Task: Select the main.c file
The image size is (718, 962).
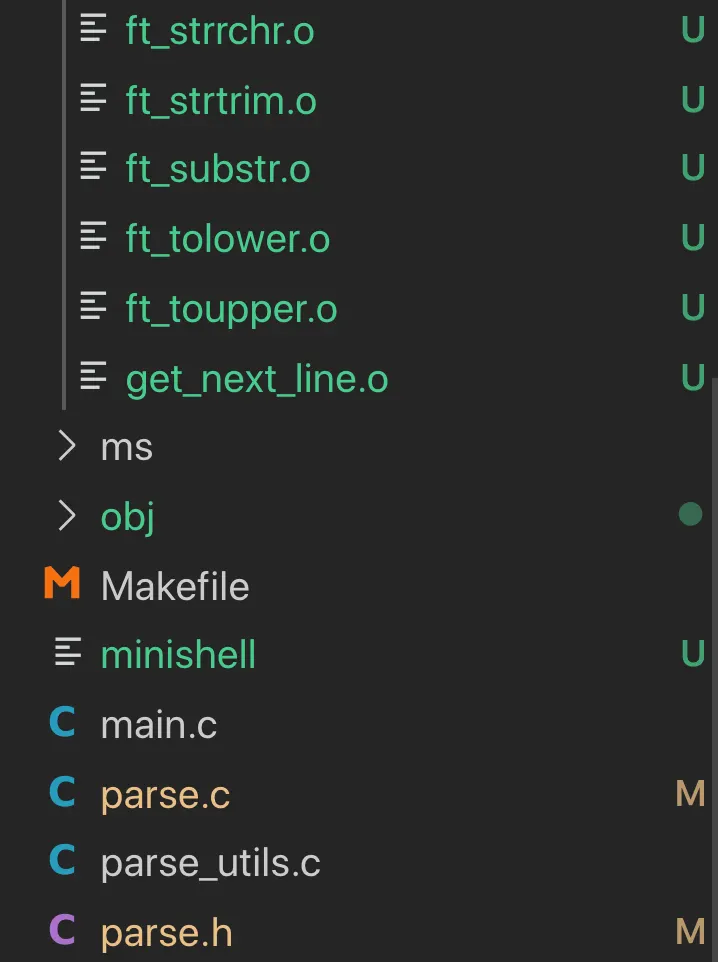Action: (x=159, y=725)
